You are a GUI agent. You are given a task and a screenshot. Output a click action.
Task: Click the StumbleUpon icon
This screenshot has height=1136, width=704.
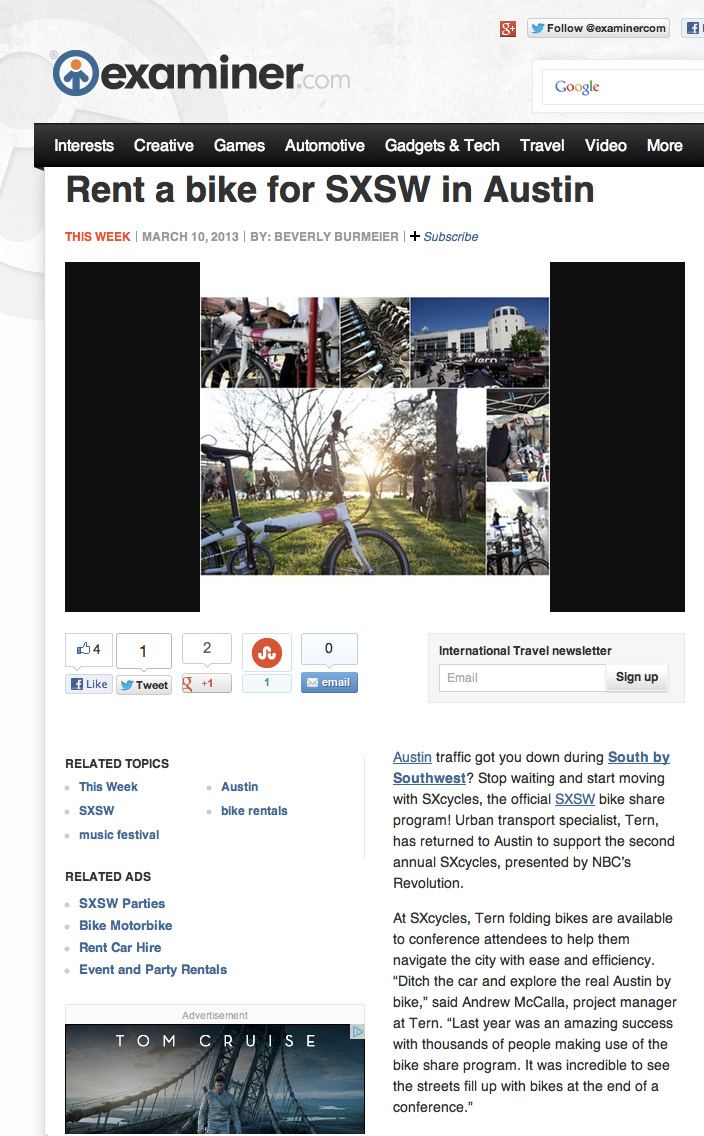click(x=267, y=653)
